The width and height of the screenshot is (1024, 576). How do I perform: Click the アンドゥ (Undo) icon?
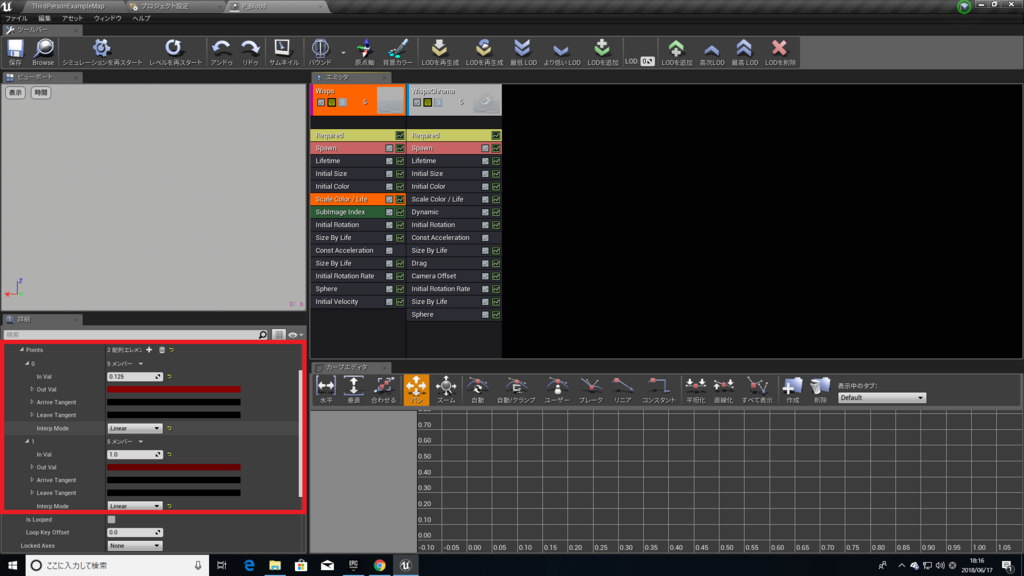click(221, 52)
